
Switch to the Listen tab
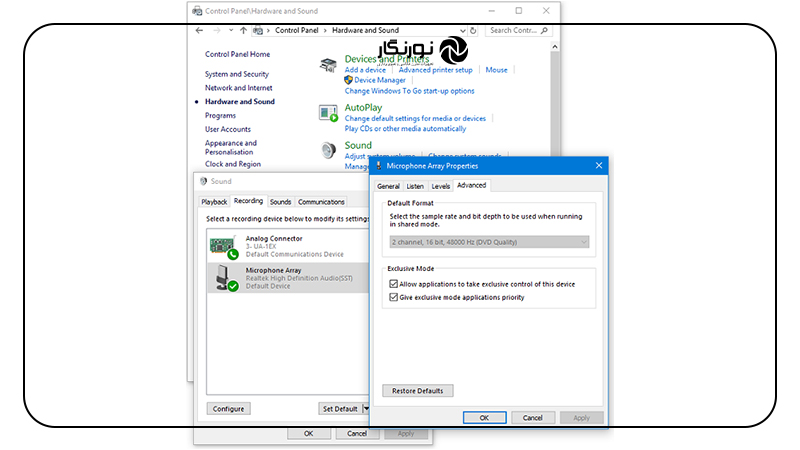pos(414,186)
